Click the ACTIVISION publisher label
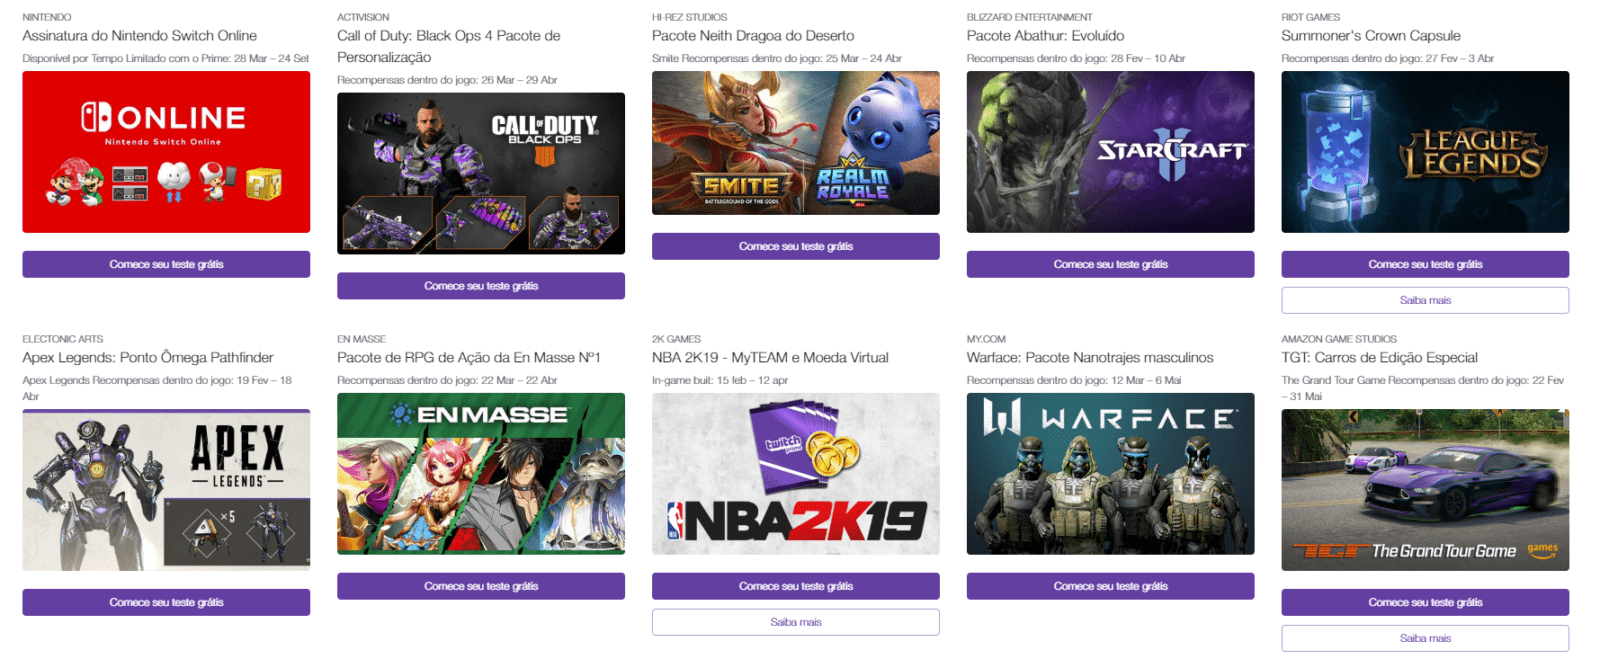The height and width of the screenshot is (668, 1600). point(363,17)
